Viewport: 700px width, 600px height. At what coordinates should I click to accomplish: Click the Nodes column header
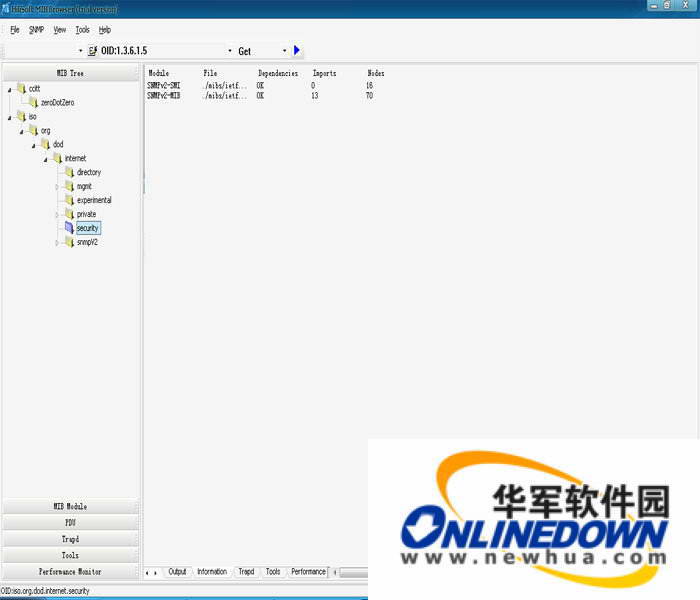[x=376, y=73]
